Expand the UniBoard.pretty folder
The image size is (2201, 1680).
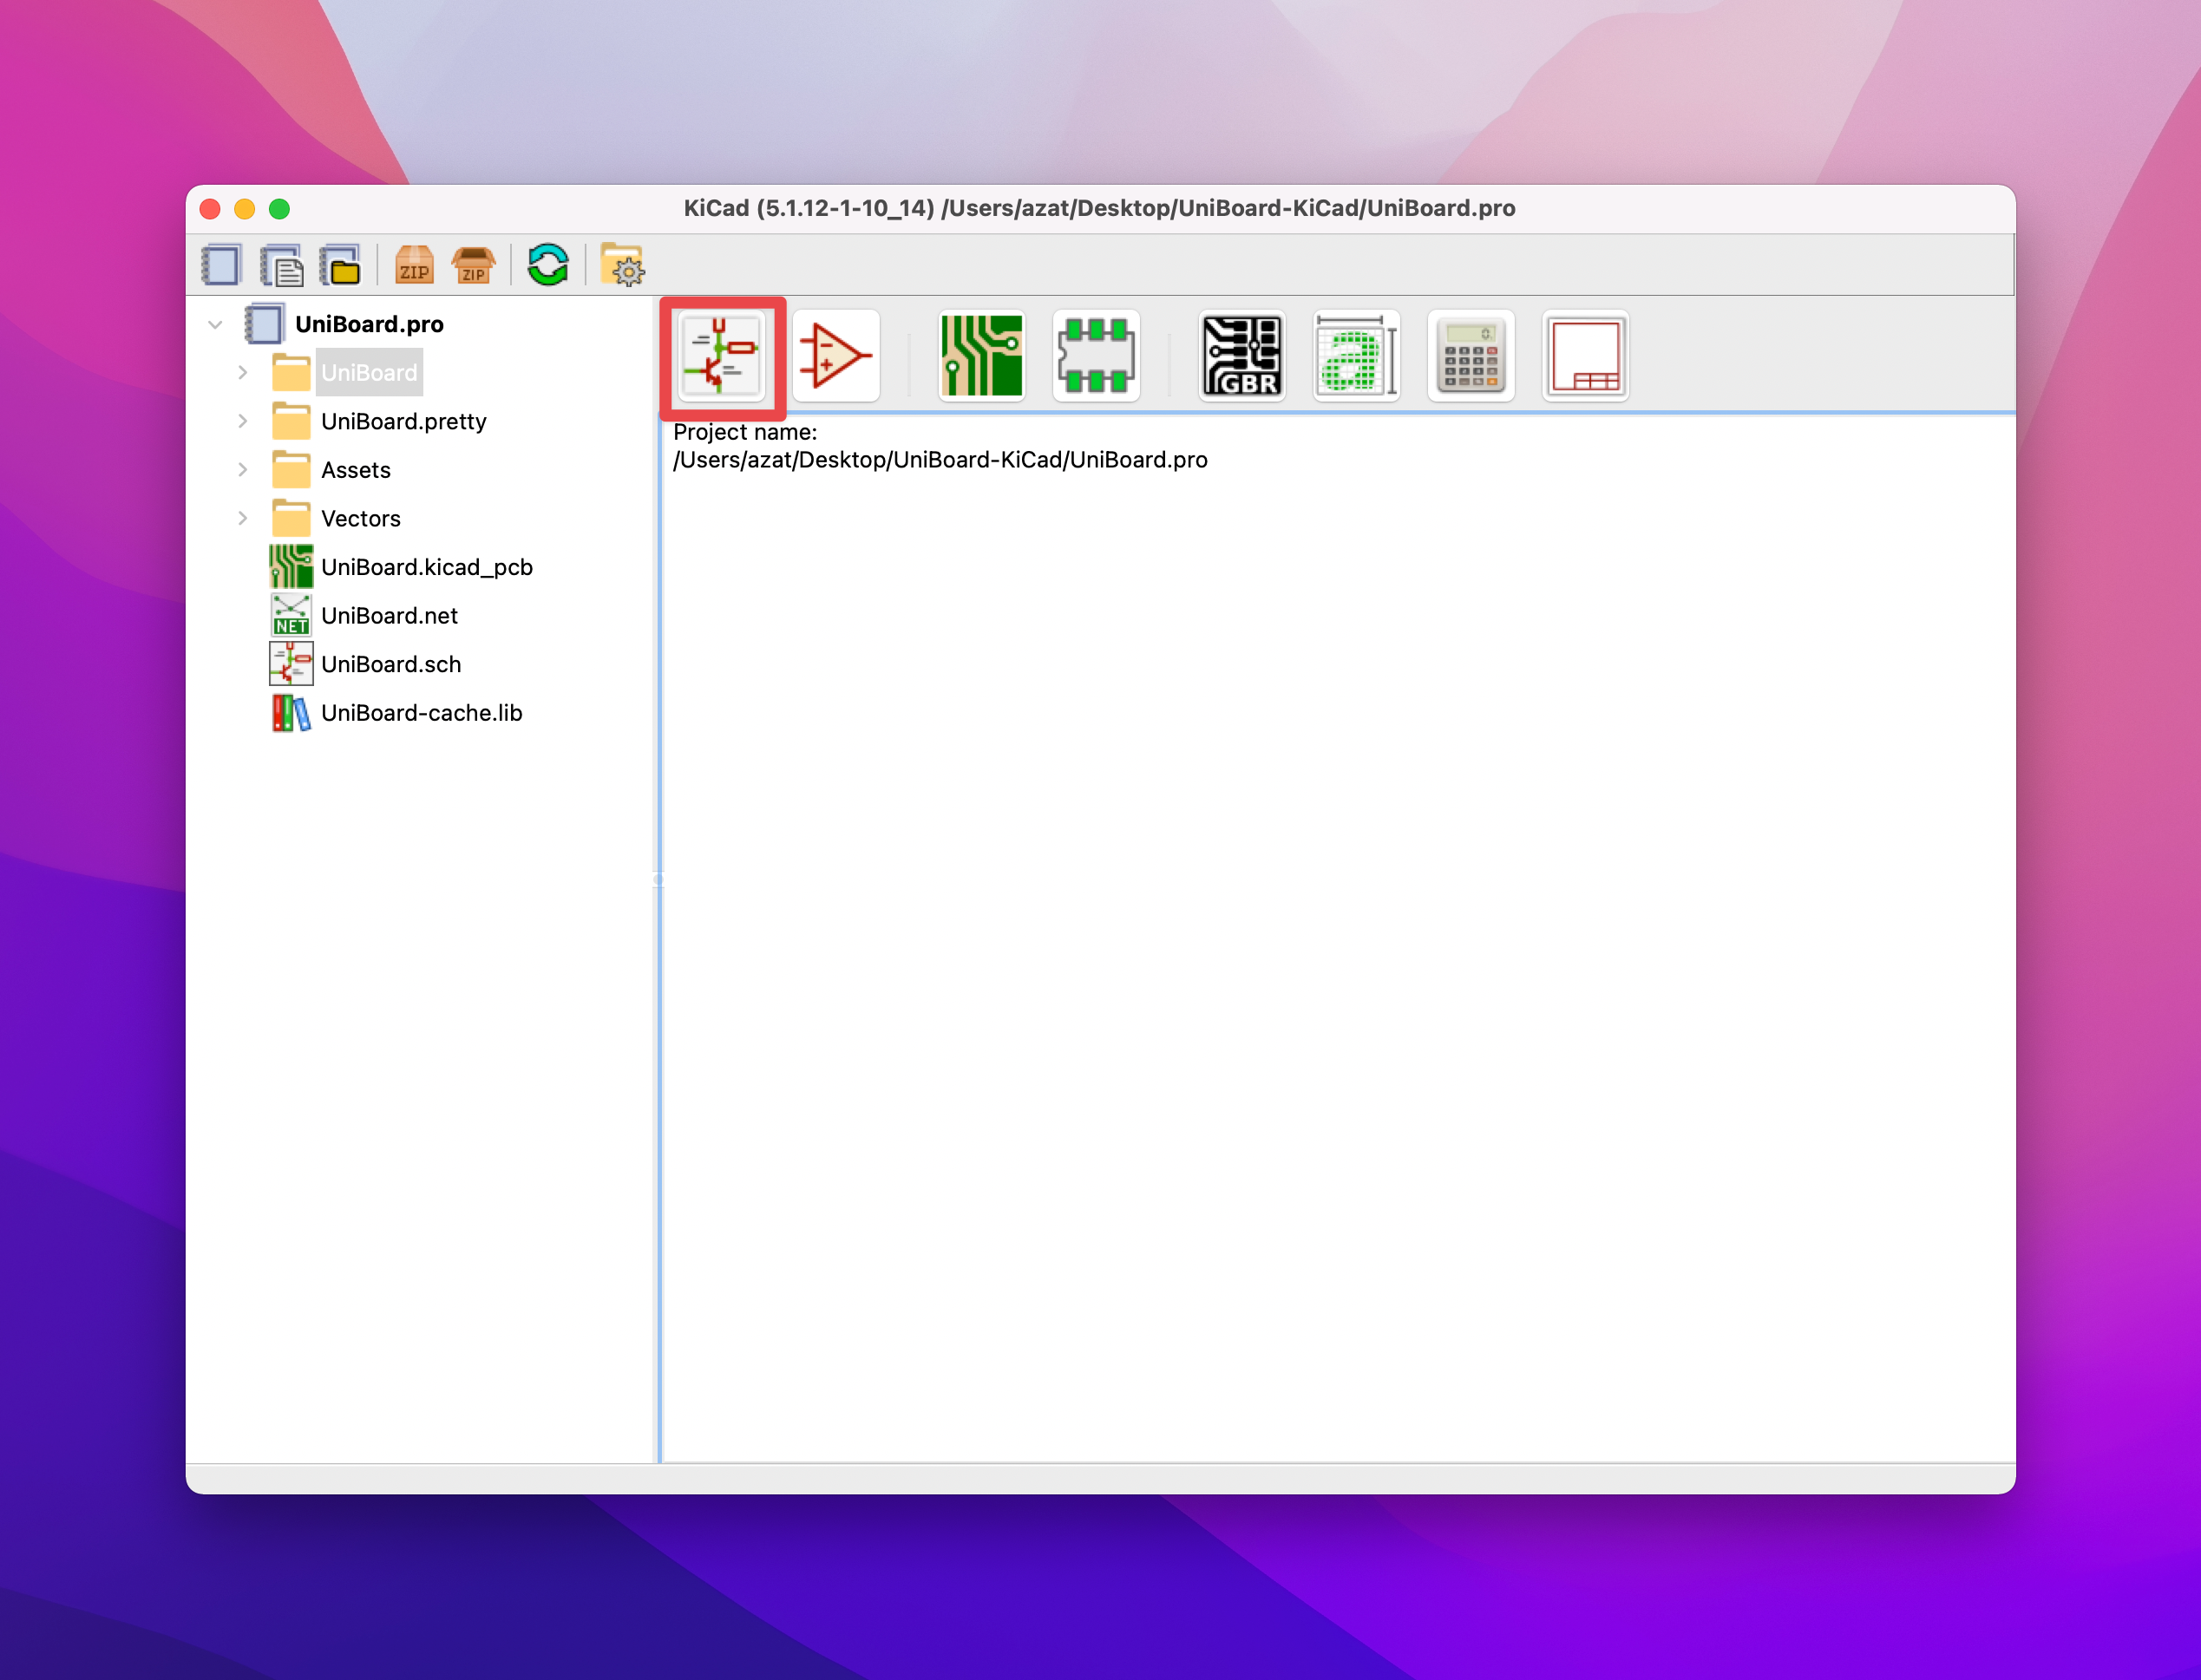(x=243, y=421)
